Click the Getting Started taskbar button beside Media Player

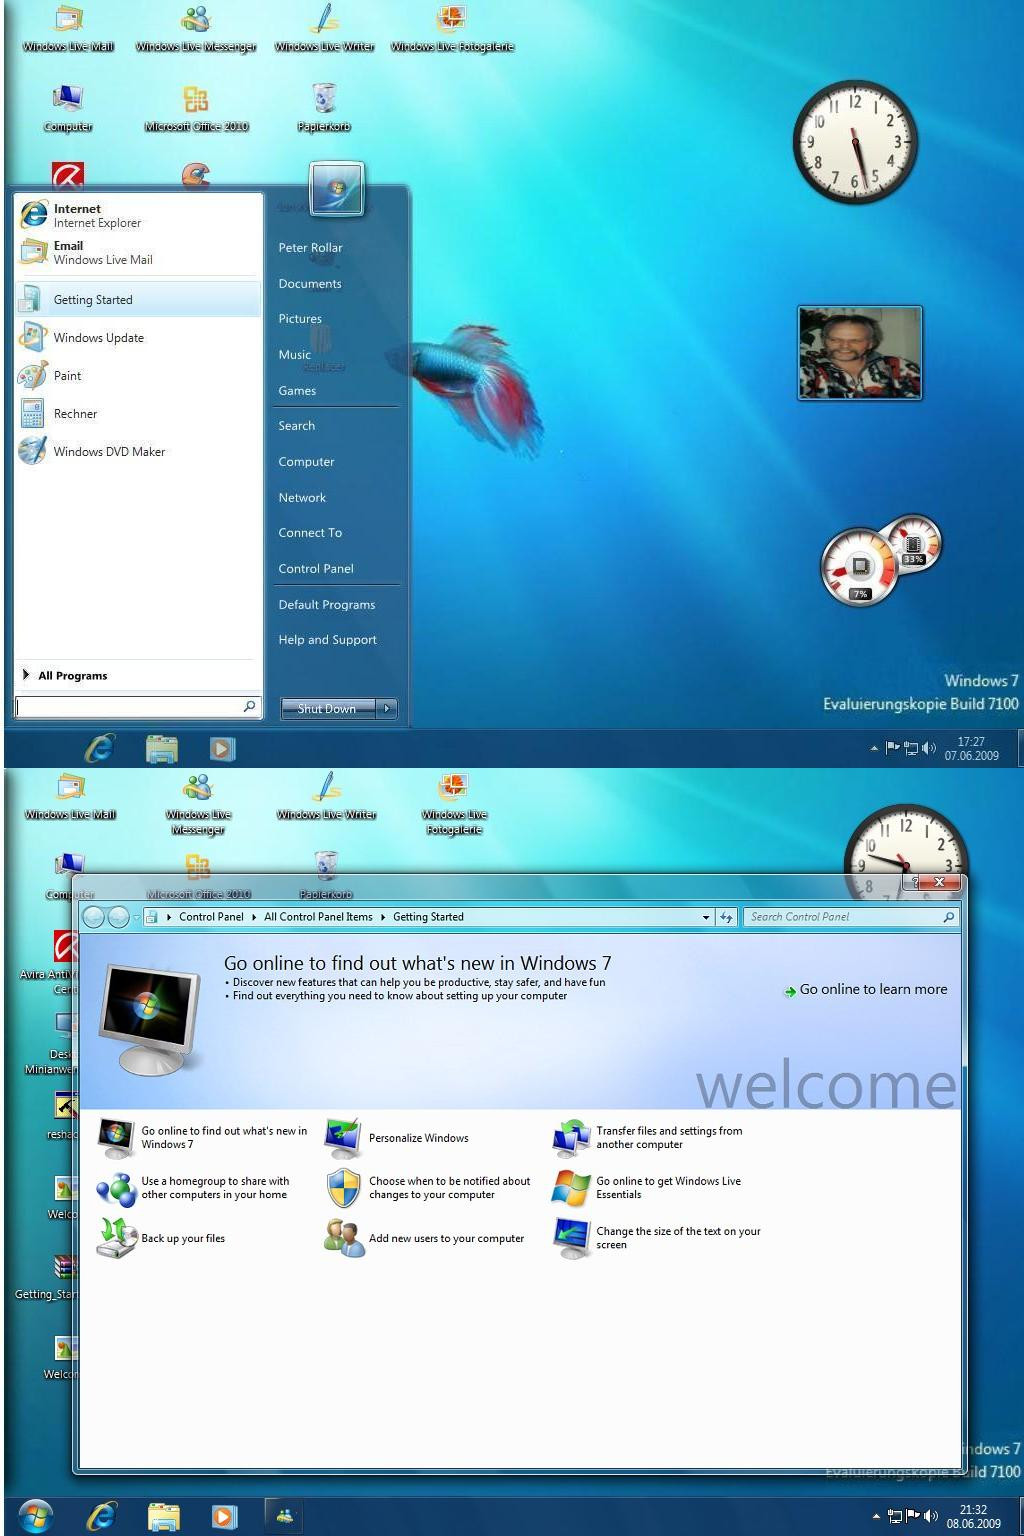285,1516
